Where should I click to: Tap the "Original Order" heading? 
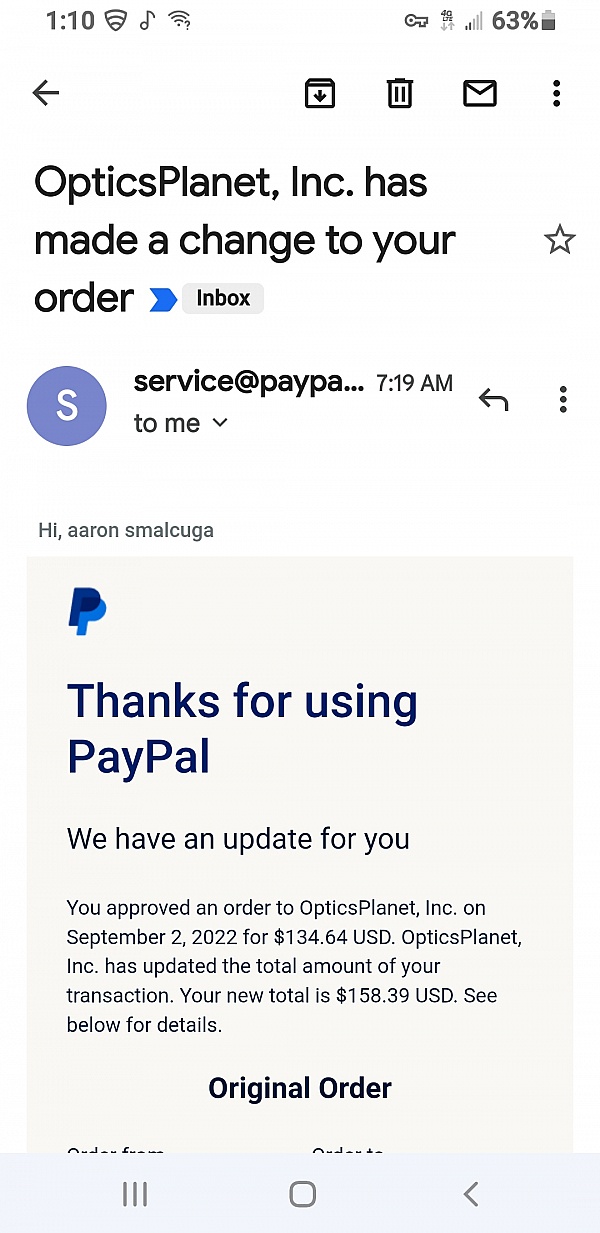click(x=300, y=1088)
